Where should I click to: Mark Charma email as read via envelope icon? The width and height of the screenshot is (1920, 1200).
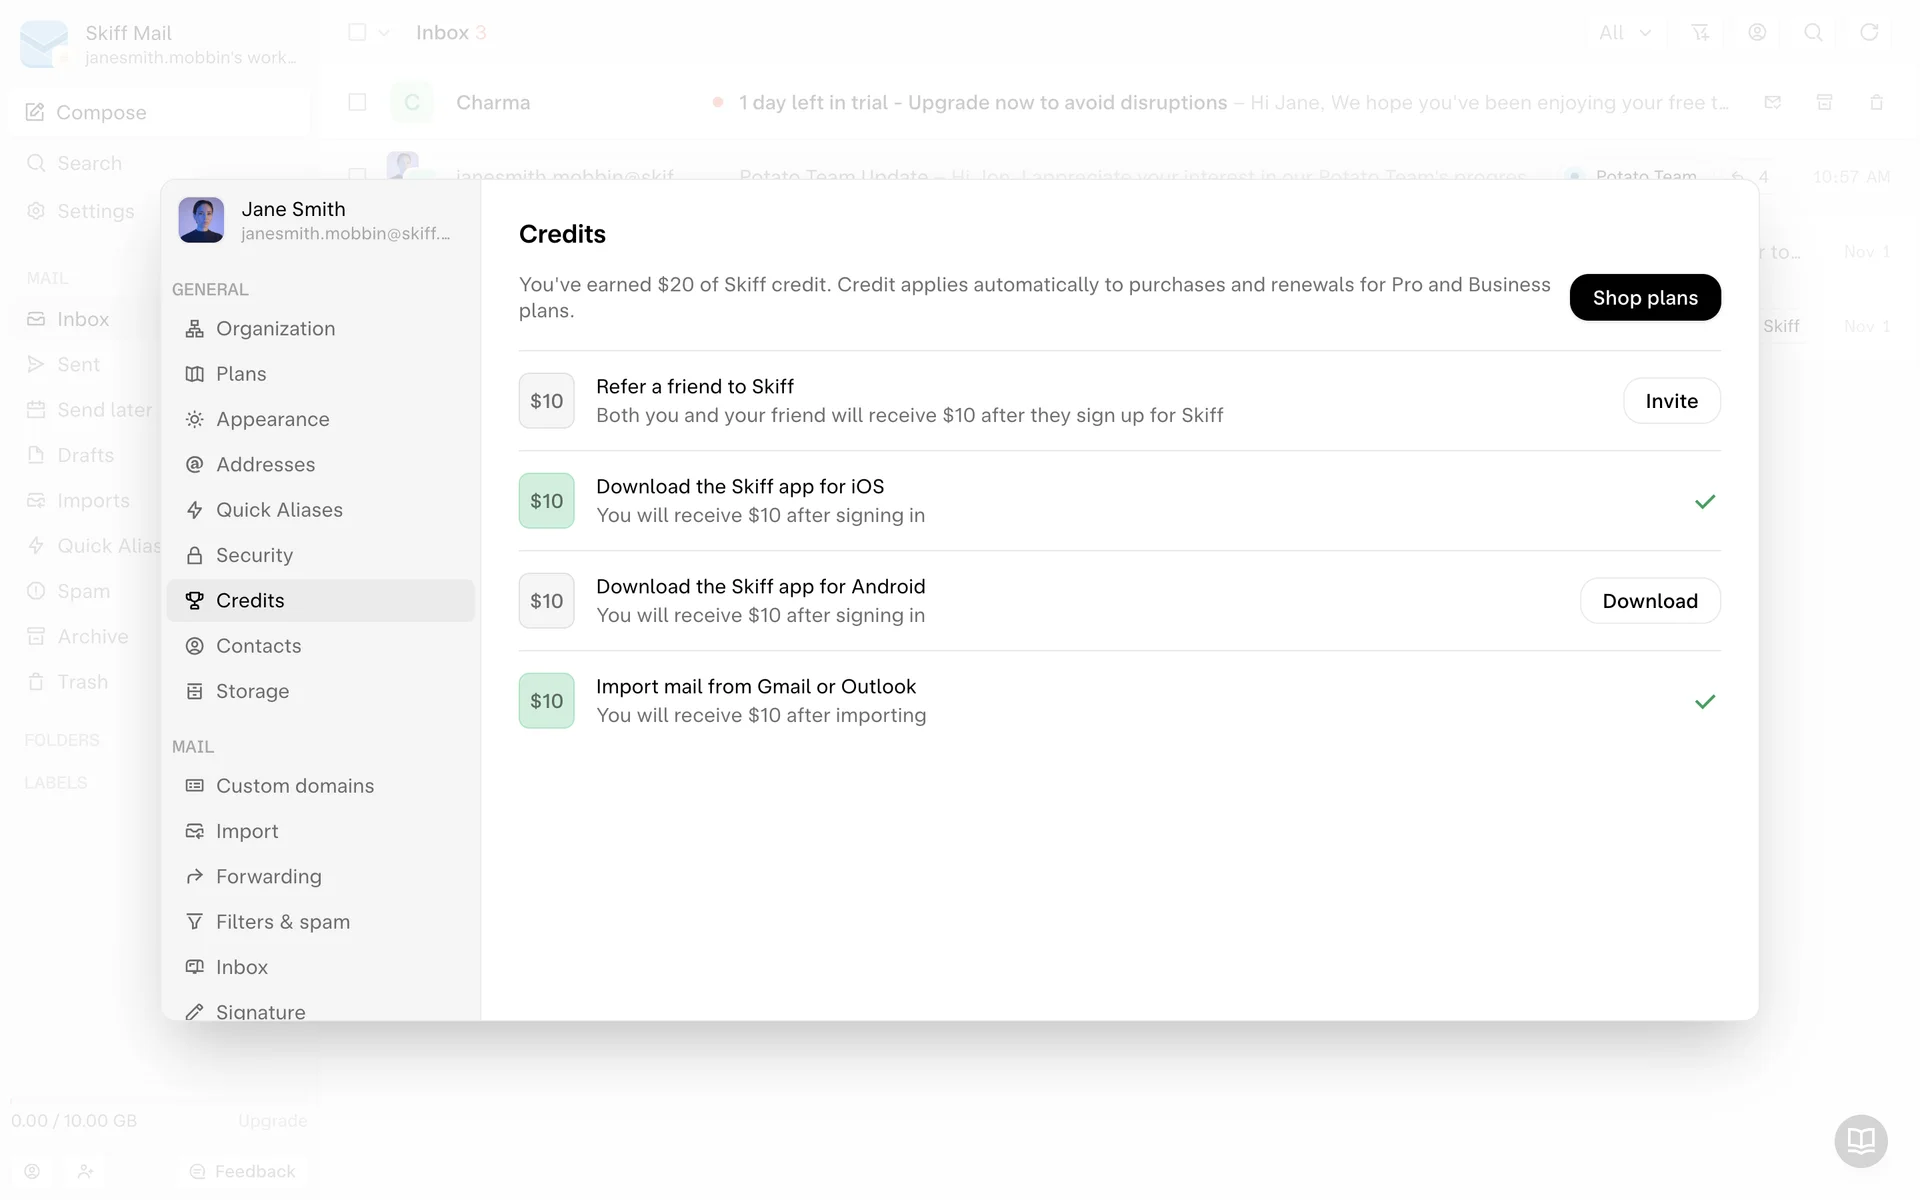point(1772,102)
